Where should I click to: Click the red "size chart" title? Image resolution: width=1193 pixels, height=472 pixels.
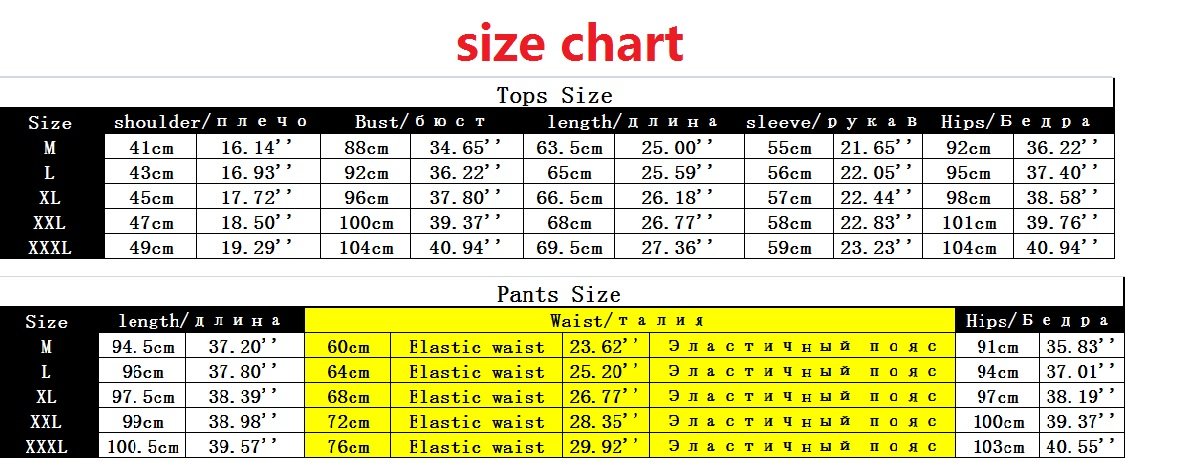(569, 43)
